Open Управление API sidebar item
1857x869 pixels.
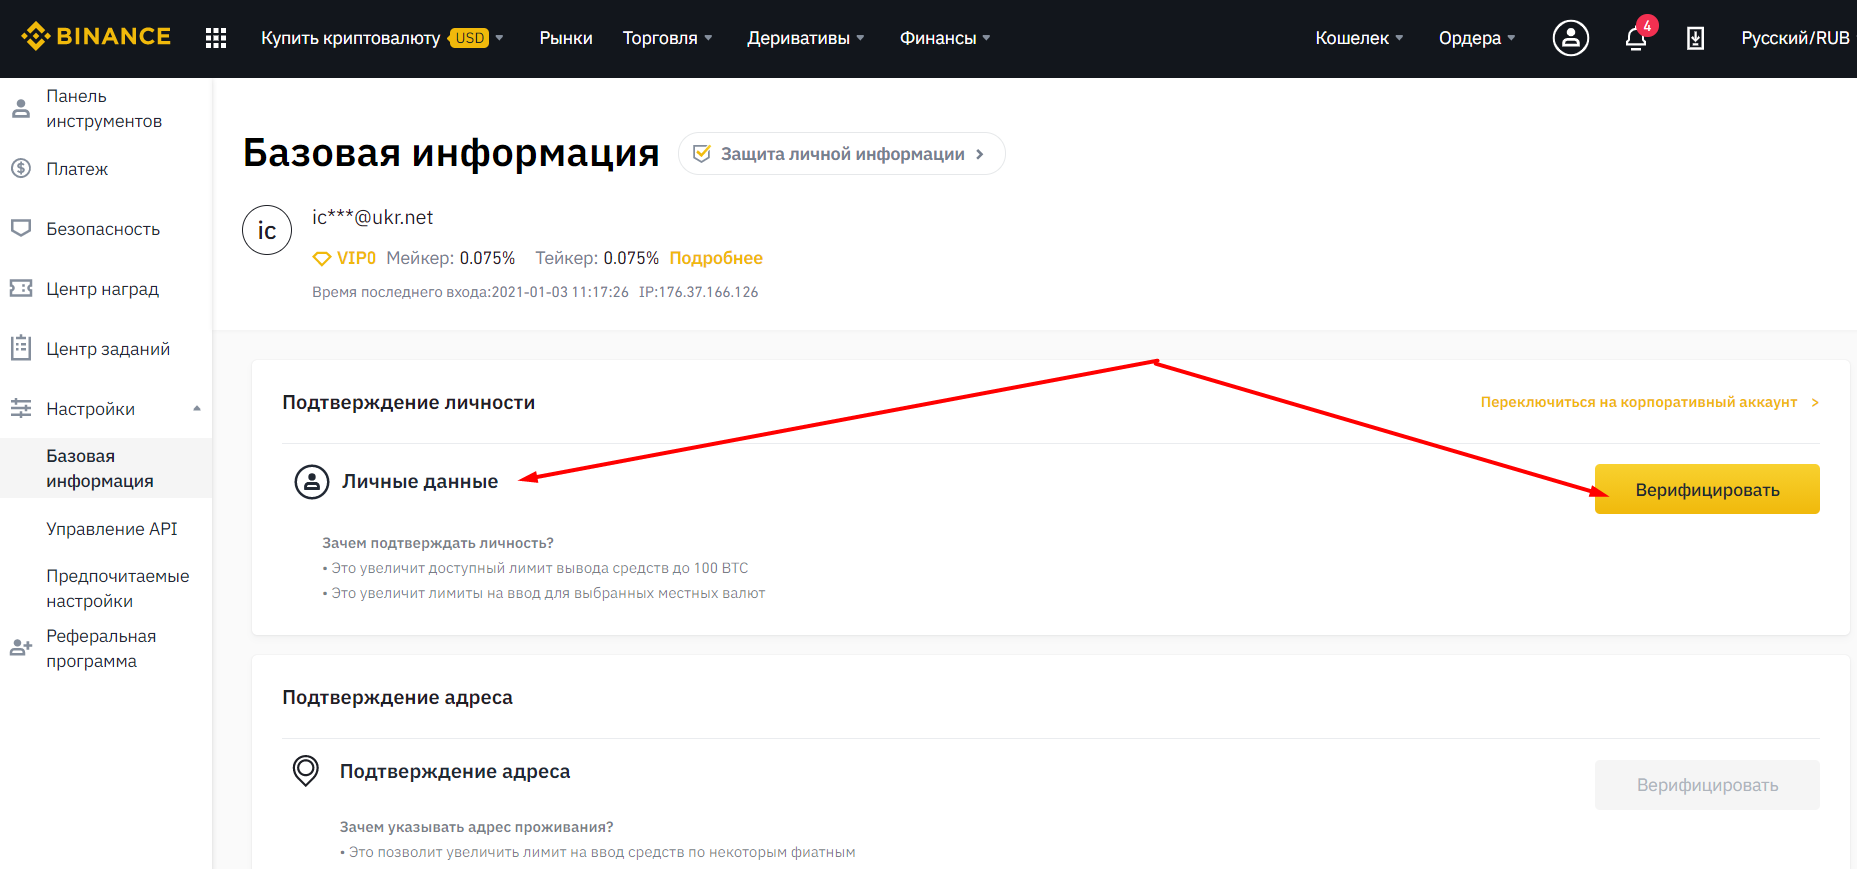pos(112,529)
